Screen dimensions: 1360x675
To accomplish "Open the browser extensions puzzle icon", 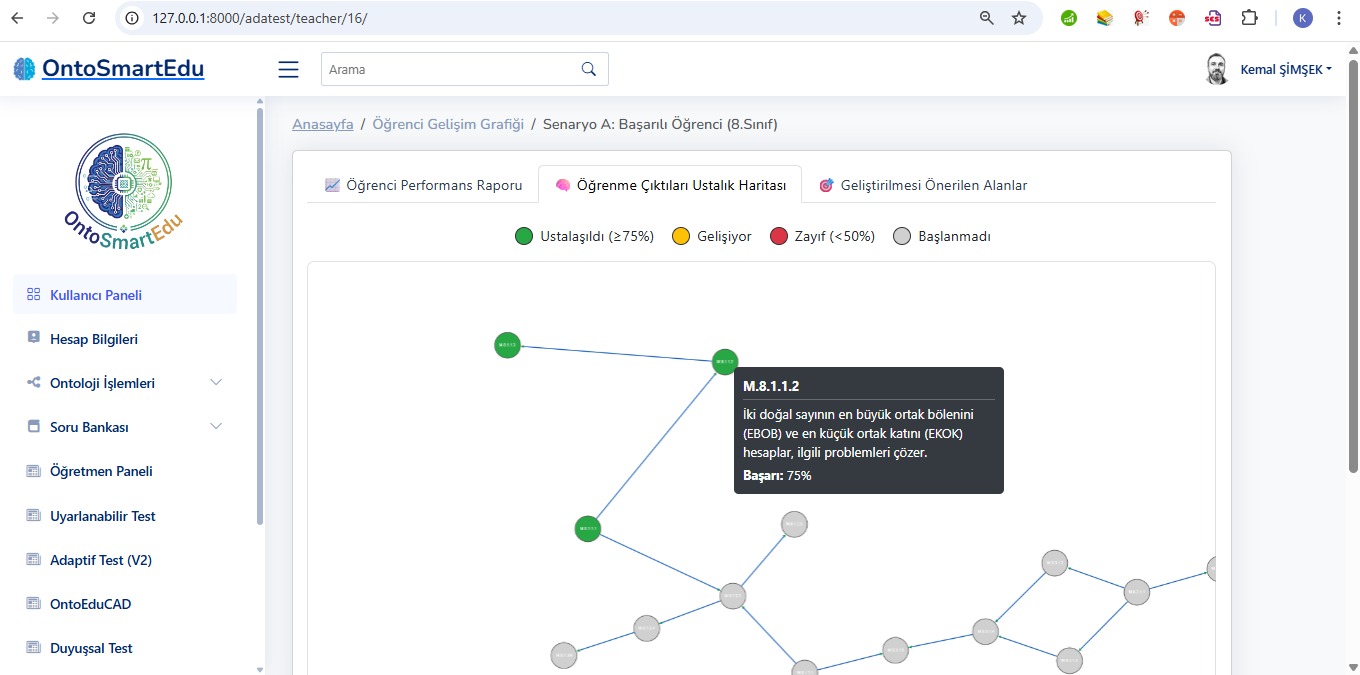I will [x=1249, y=18].
